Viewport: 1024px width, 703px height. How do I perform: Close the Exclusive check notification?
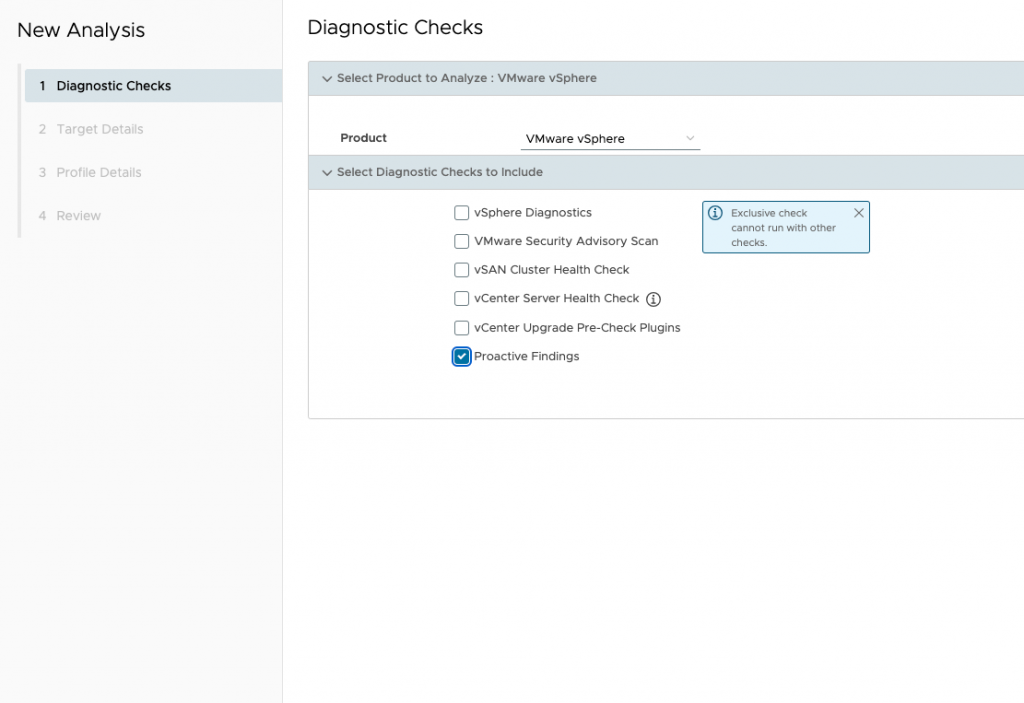(858, 213)
